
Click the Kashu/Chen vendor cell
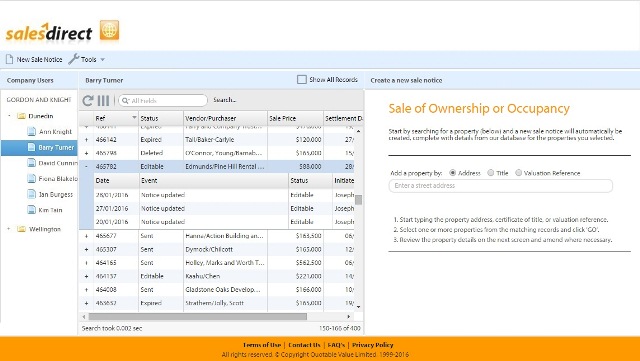tap(225, 276)
